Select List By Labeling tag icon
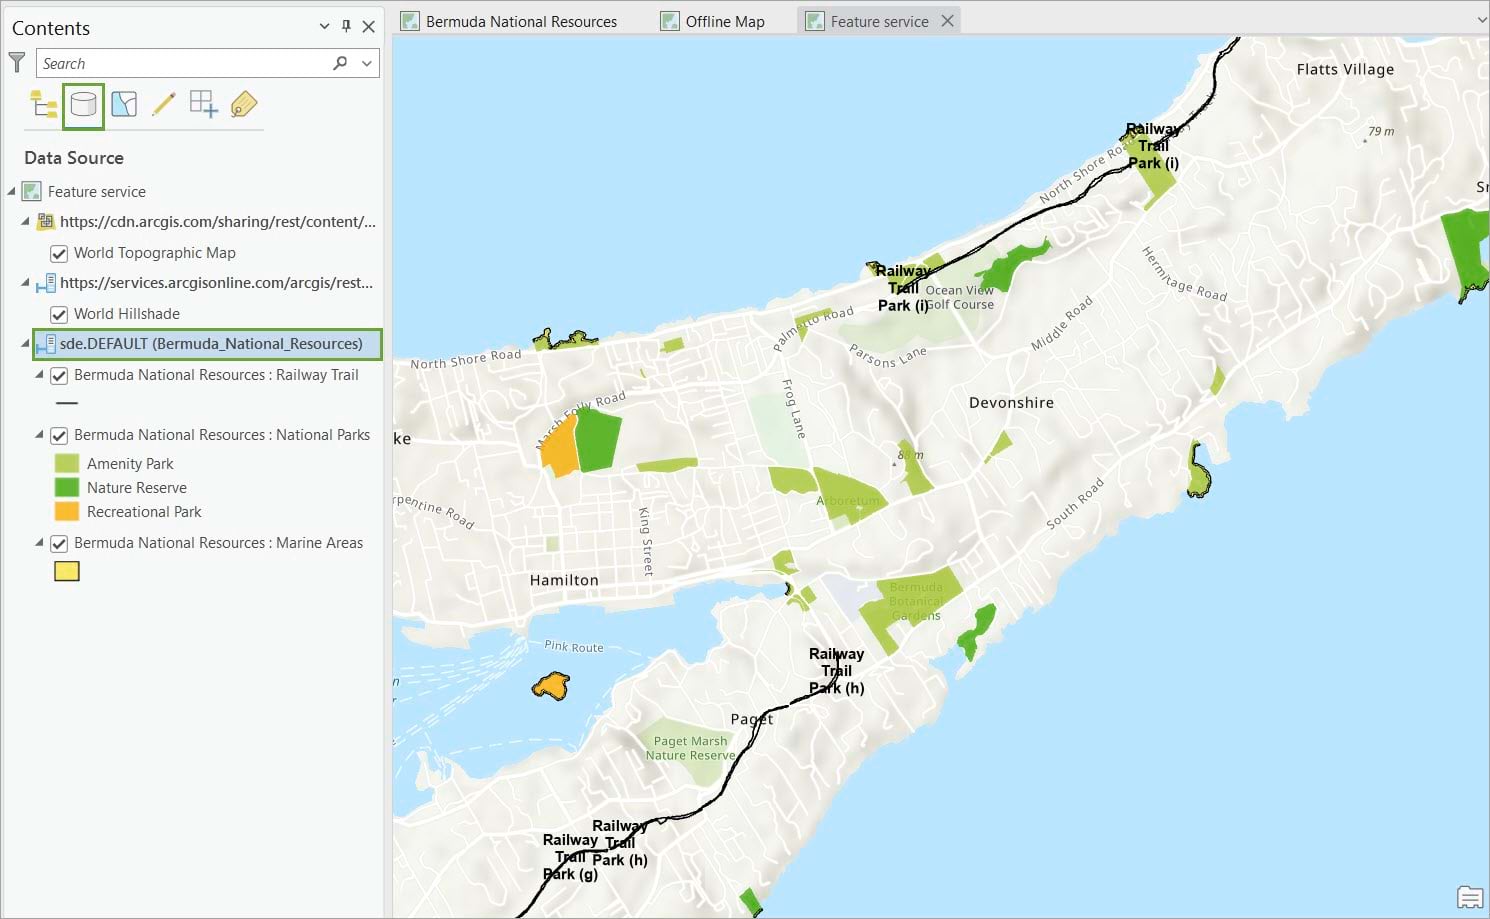The image size is (1490, 919). [x=243, y=104]
